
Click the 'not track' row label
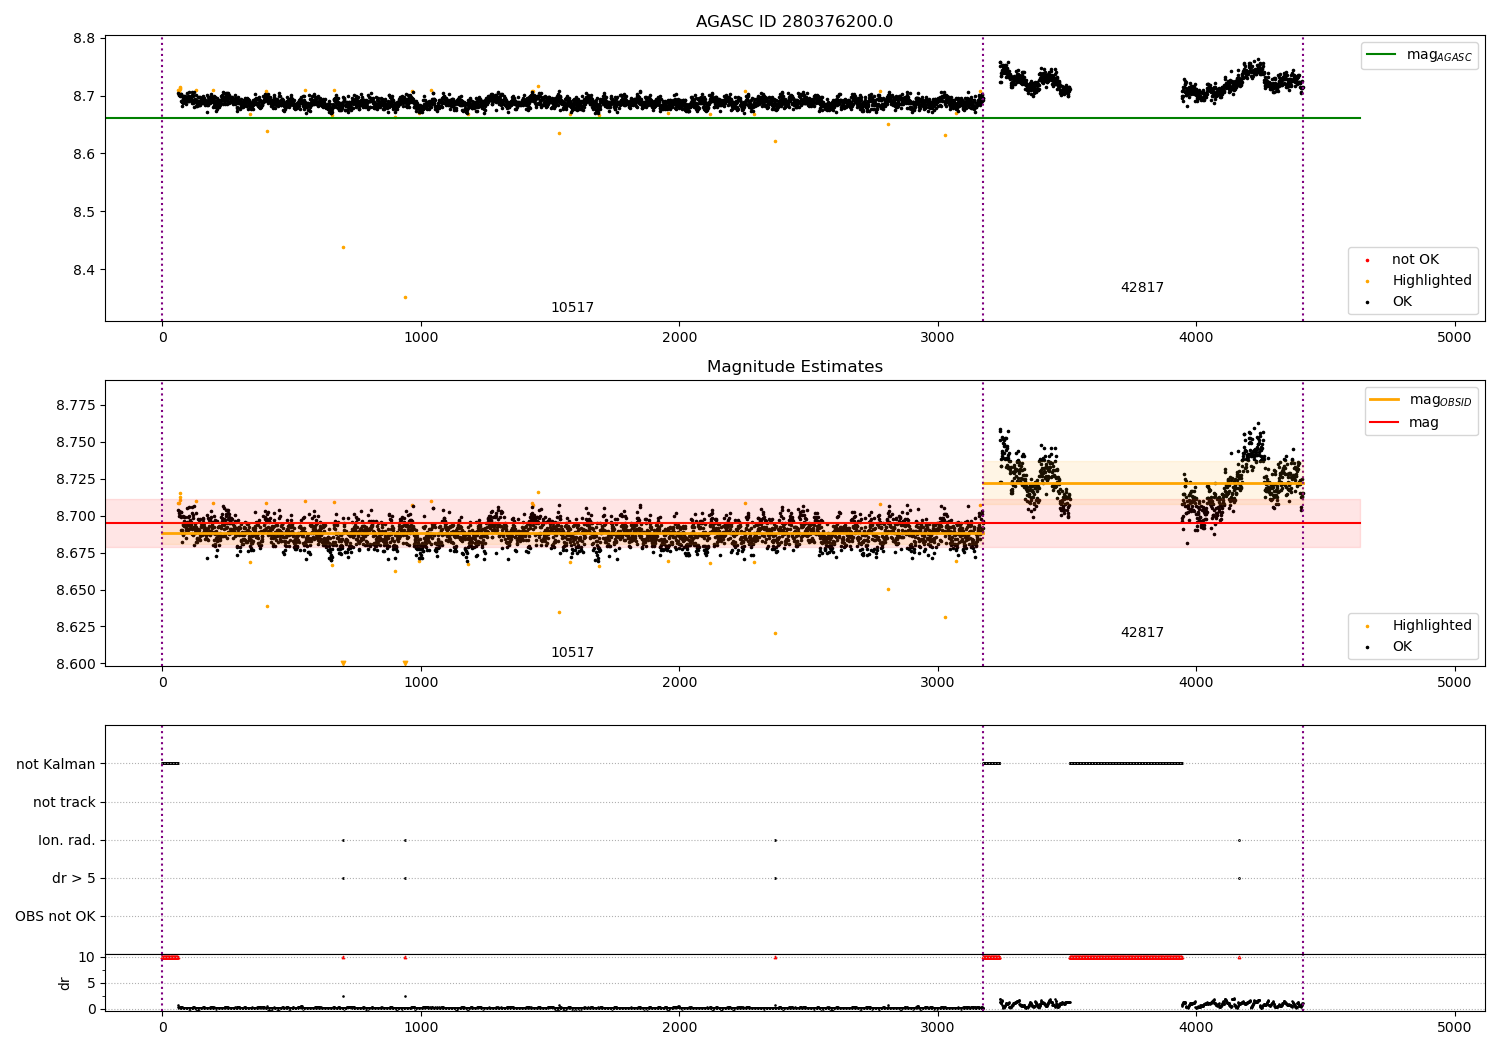point(64,802)
